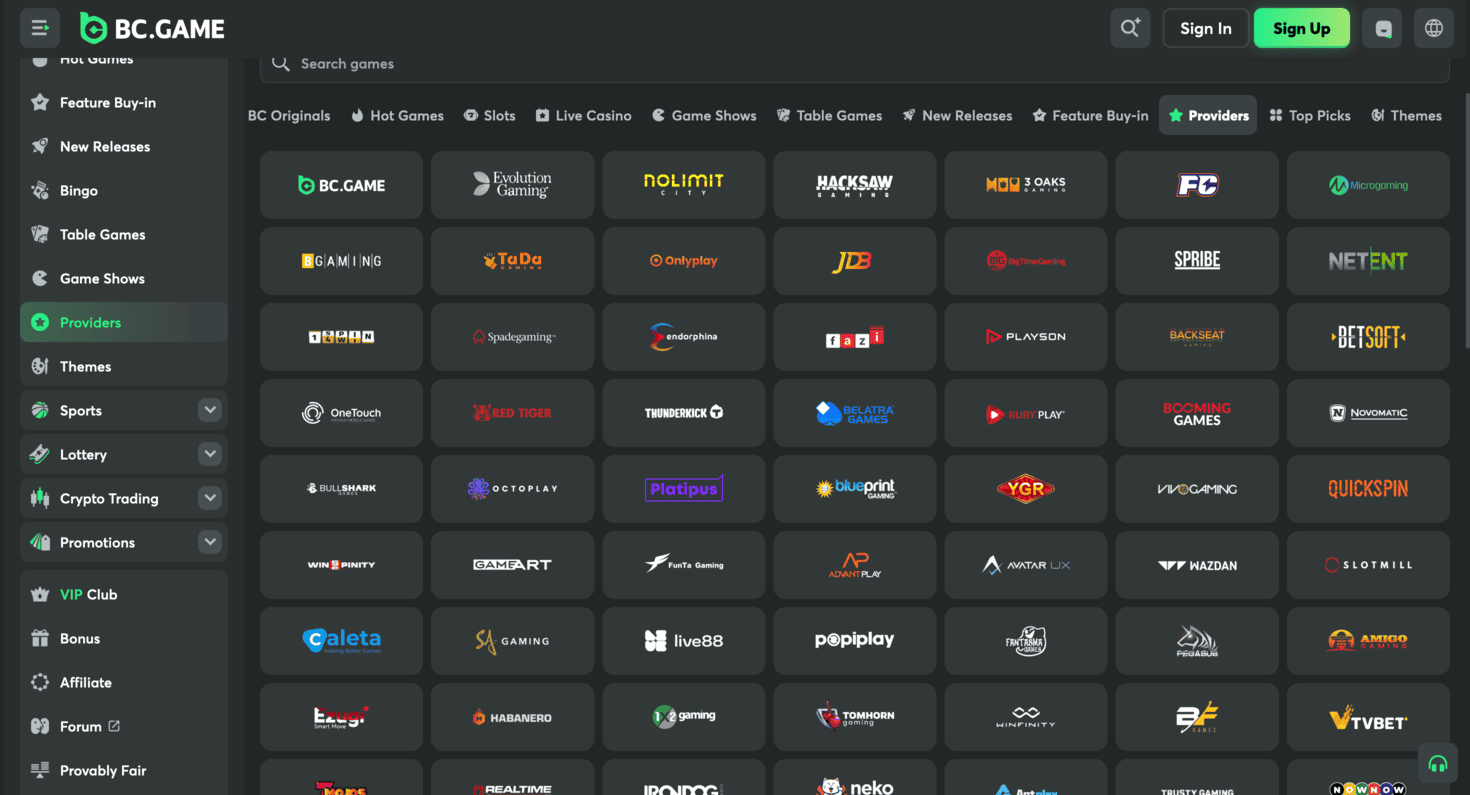Switch to the Live Casino tab
This screenshot has height=795, width=1470.
(583, 115)
